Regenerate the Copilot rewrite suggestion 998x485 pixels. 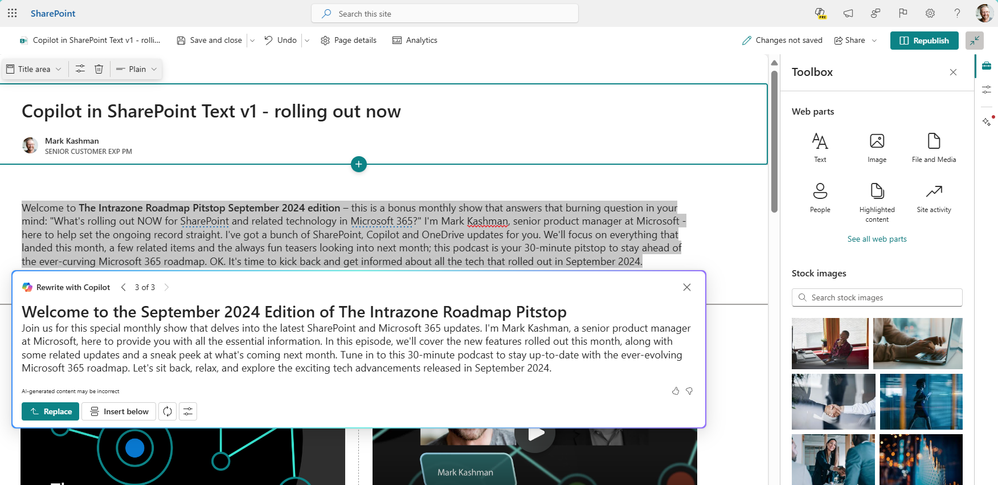pyautogui.click(x=167, y=411)
